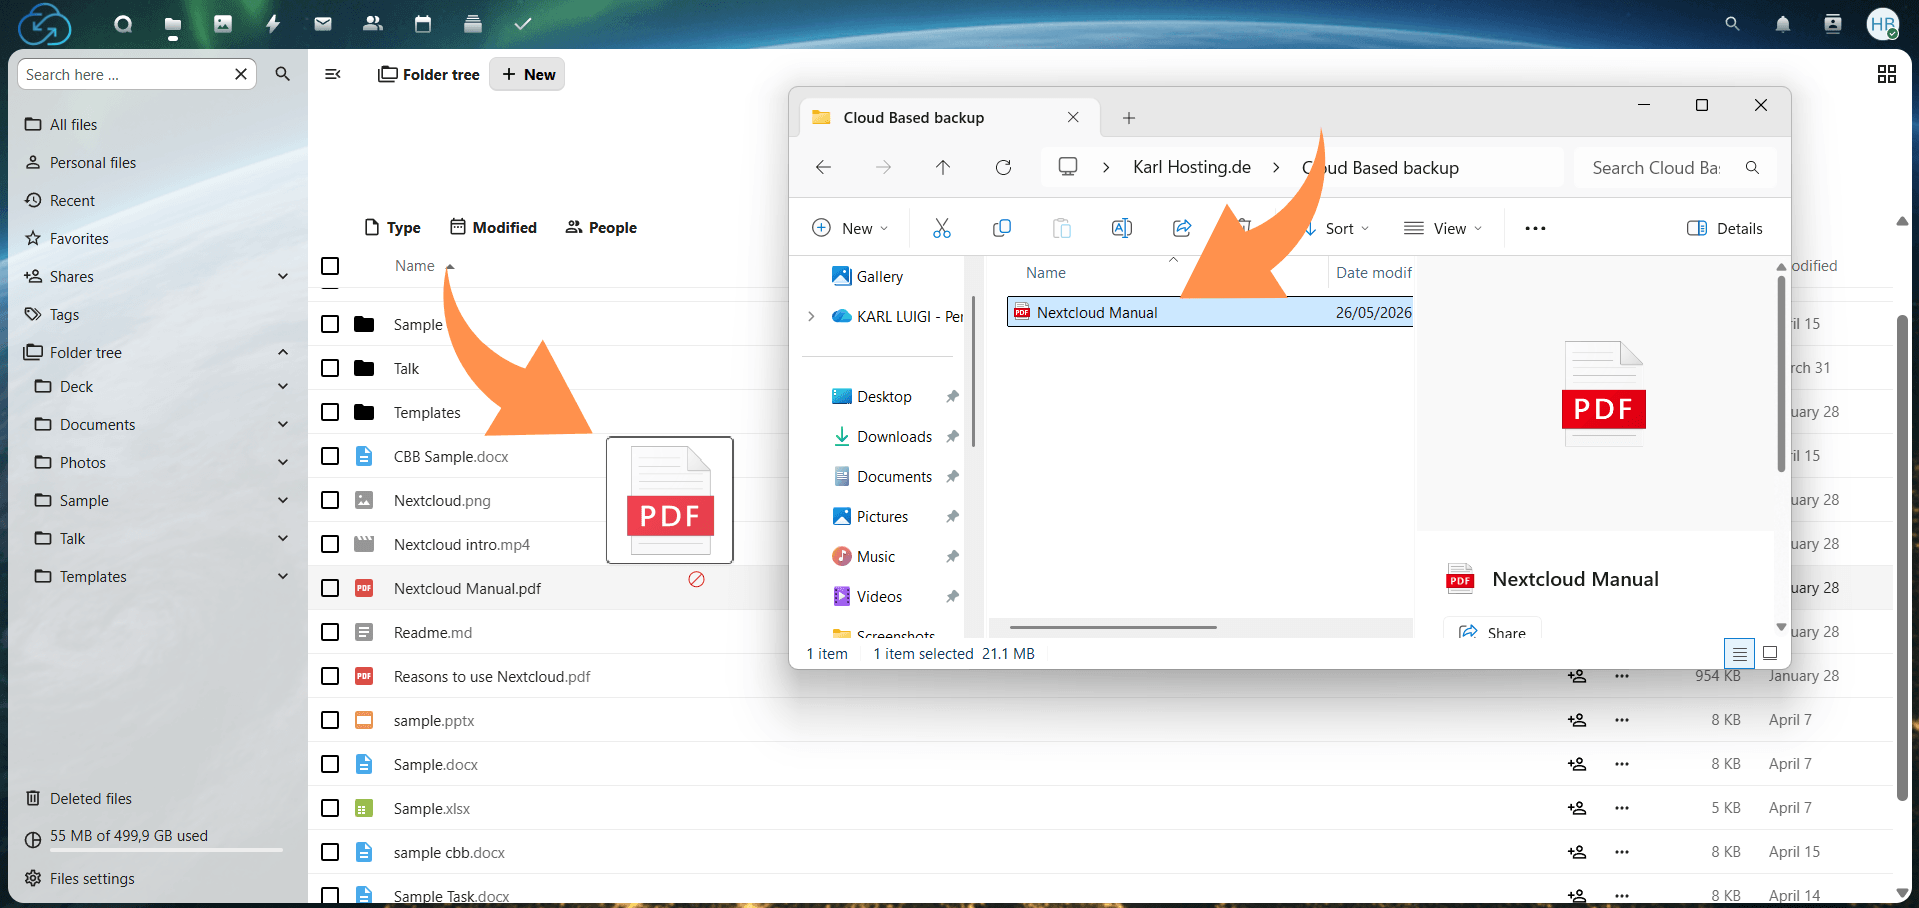The width and height of the screenshot is (1919, 908).
Task: Check the Nextcloud.png checkbox
Action: click(330, 500)
